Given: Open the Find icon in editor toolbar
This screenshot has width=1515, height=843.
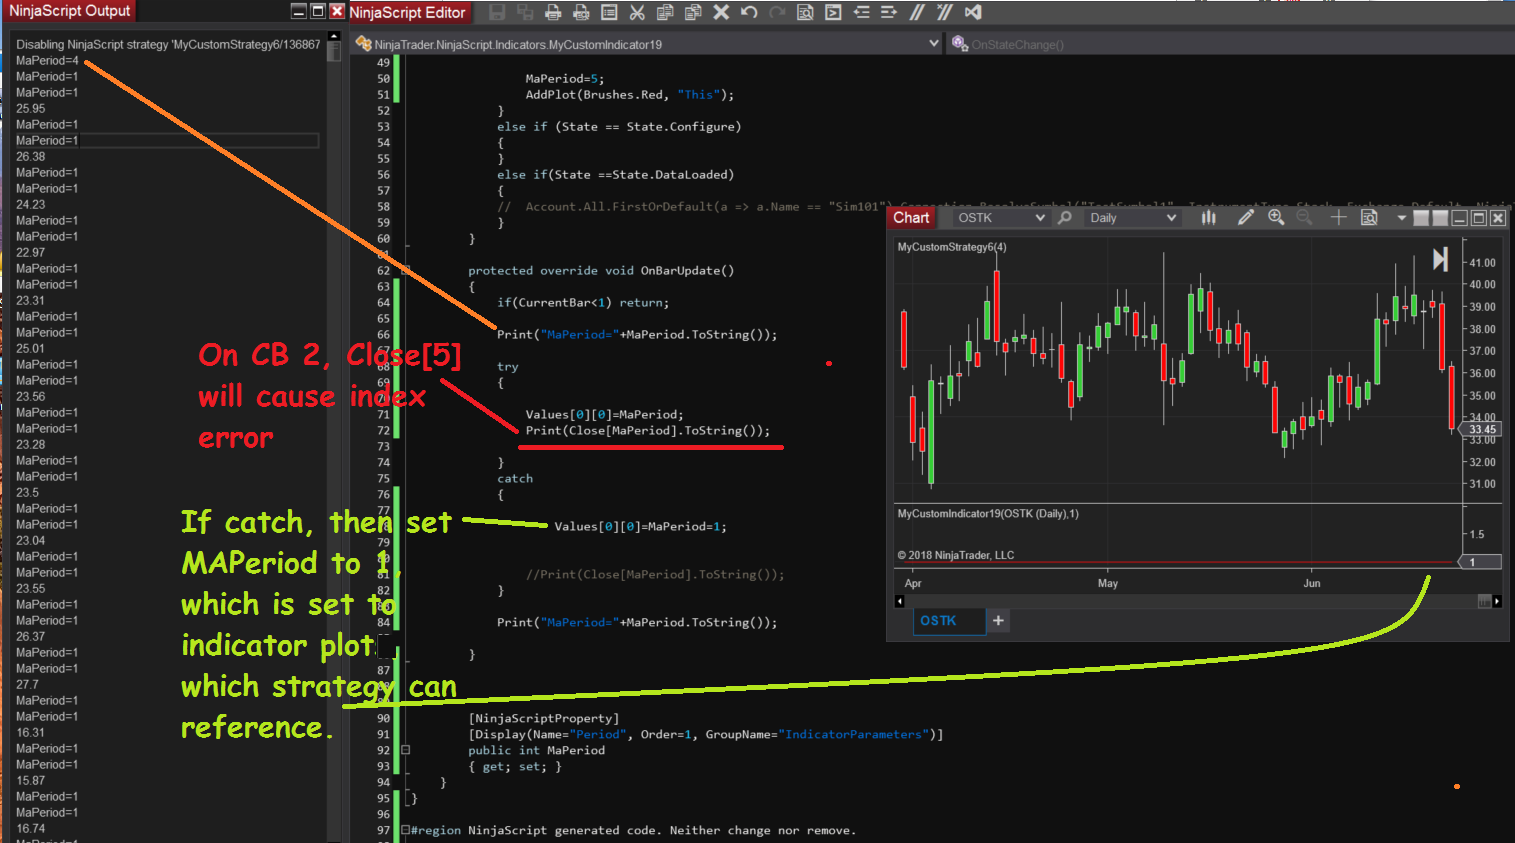Looking at the screenshot, I should [x=805, y=12].
